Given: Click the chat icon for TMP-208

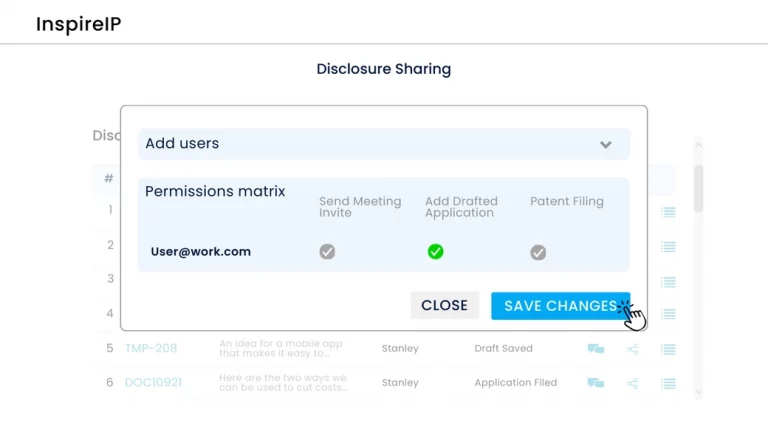Looking at the screenshot, I should click(x=596, y=349).
